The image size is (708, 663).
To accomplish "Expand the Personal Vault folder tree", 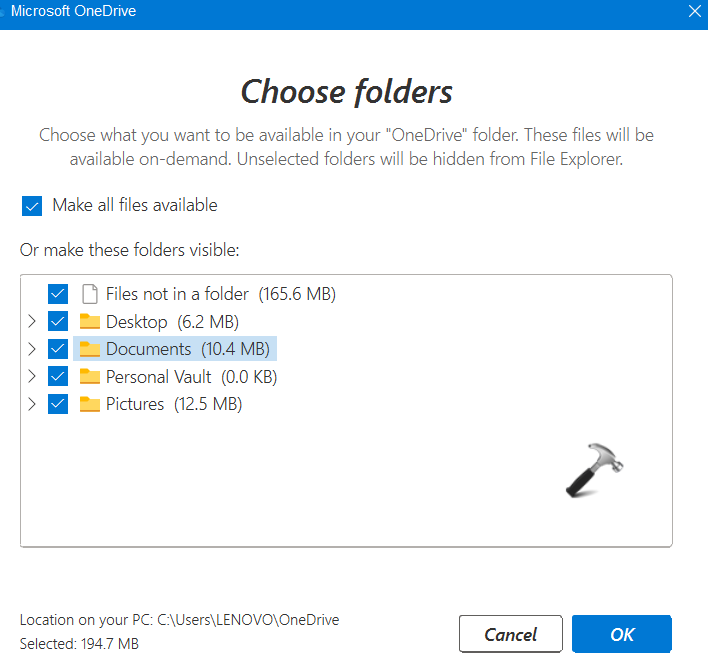I will [32, 377].
